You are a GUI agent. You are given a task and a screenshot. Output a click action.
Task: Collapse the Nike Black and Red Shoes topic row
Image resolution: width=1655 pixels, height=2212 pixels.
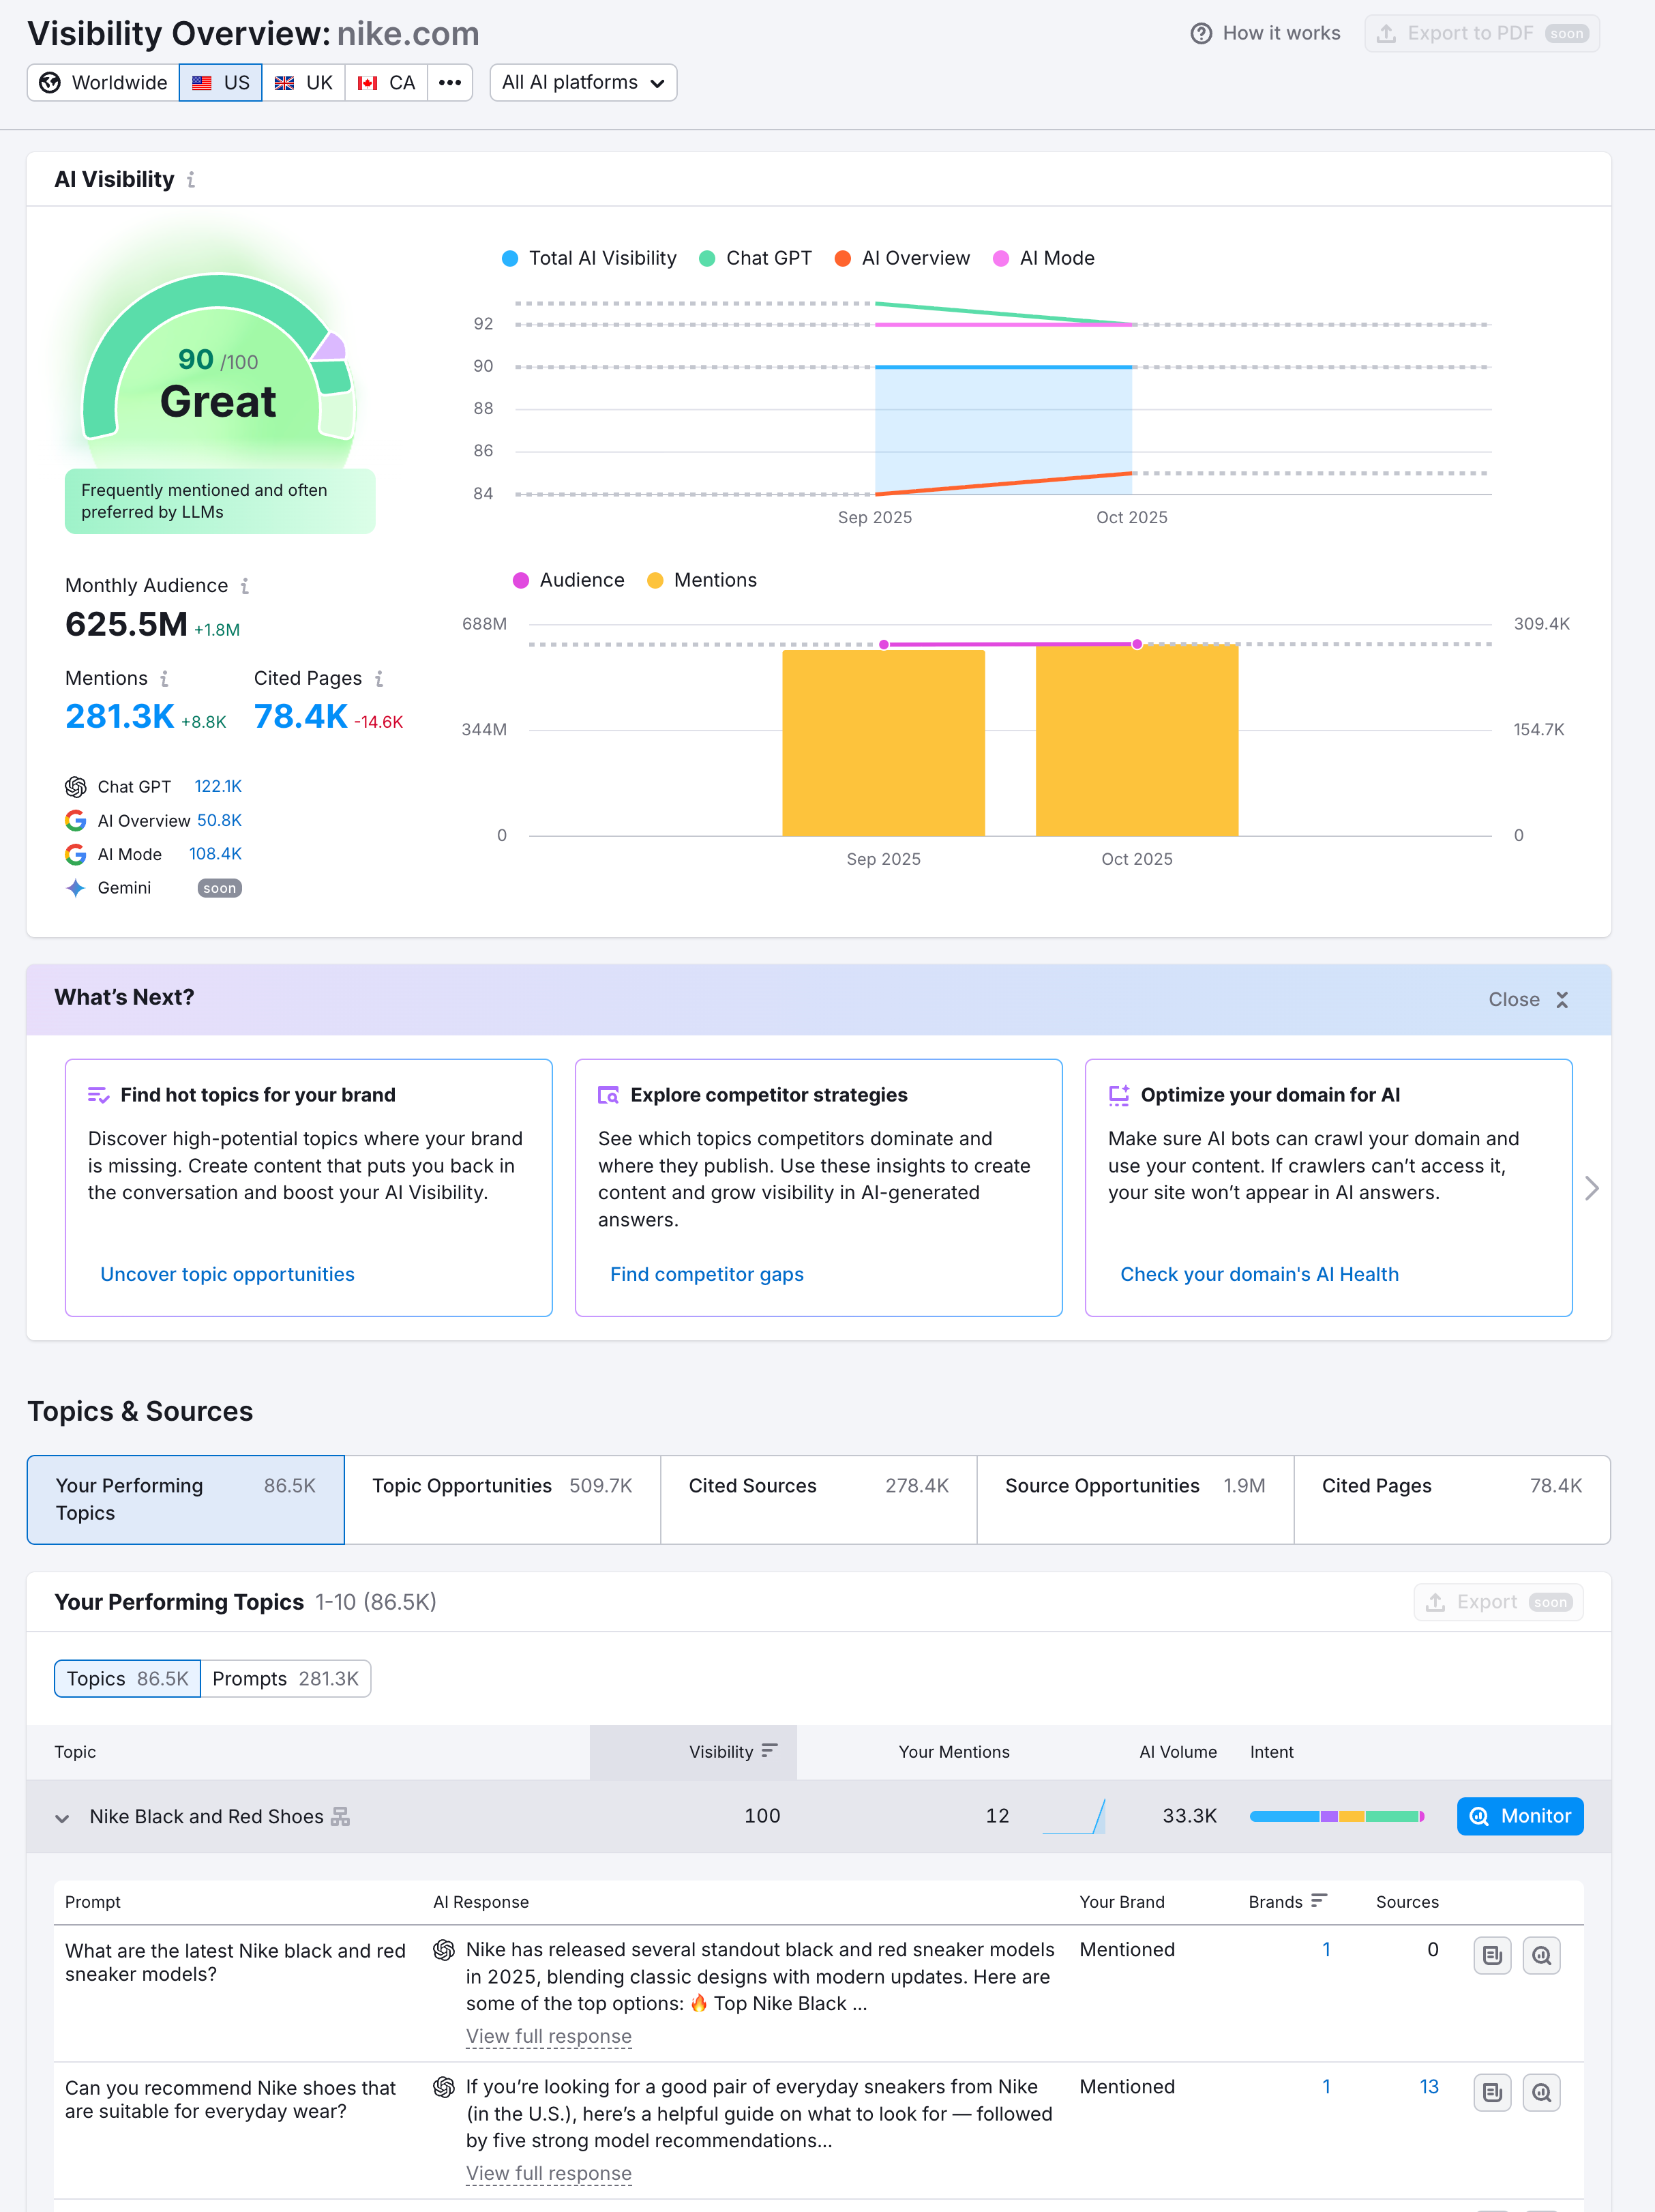click(63, 1817)
